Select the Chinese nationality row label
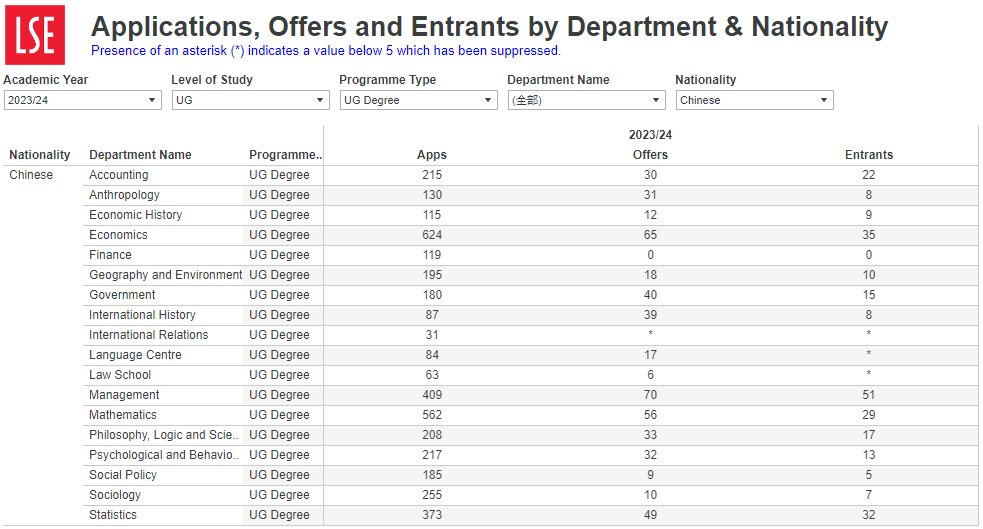Image resolution: width=983 pixels, height=529 pixels. [31, 175]
